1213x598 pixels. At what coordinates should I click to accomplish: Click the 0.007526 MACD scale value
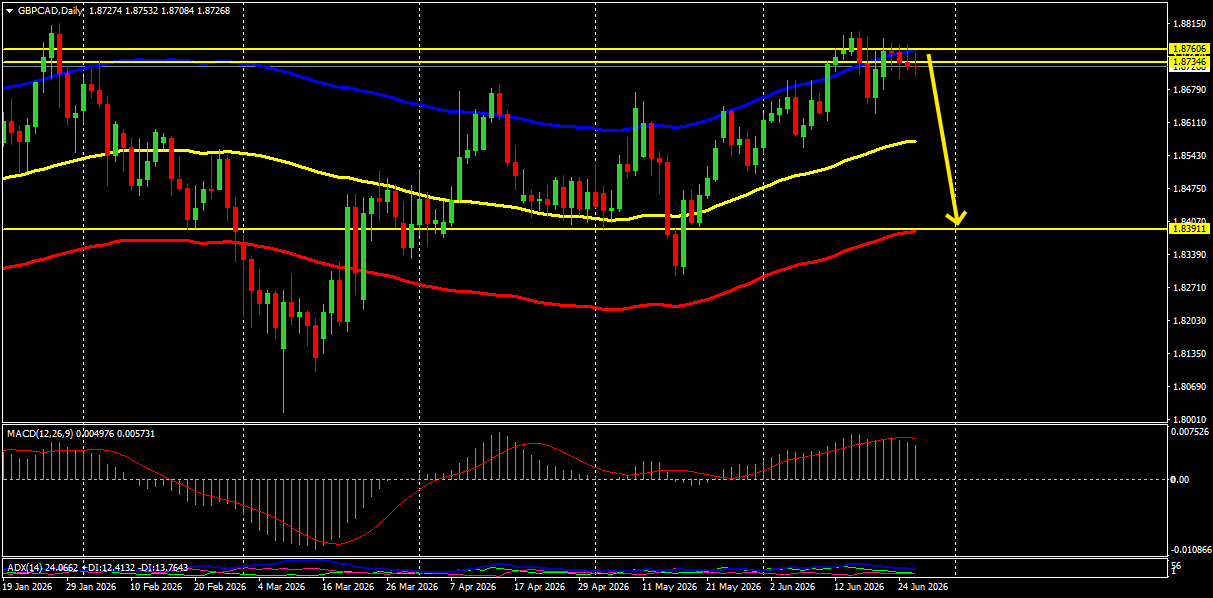[1191, 433]
